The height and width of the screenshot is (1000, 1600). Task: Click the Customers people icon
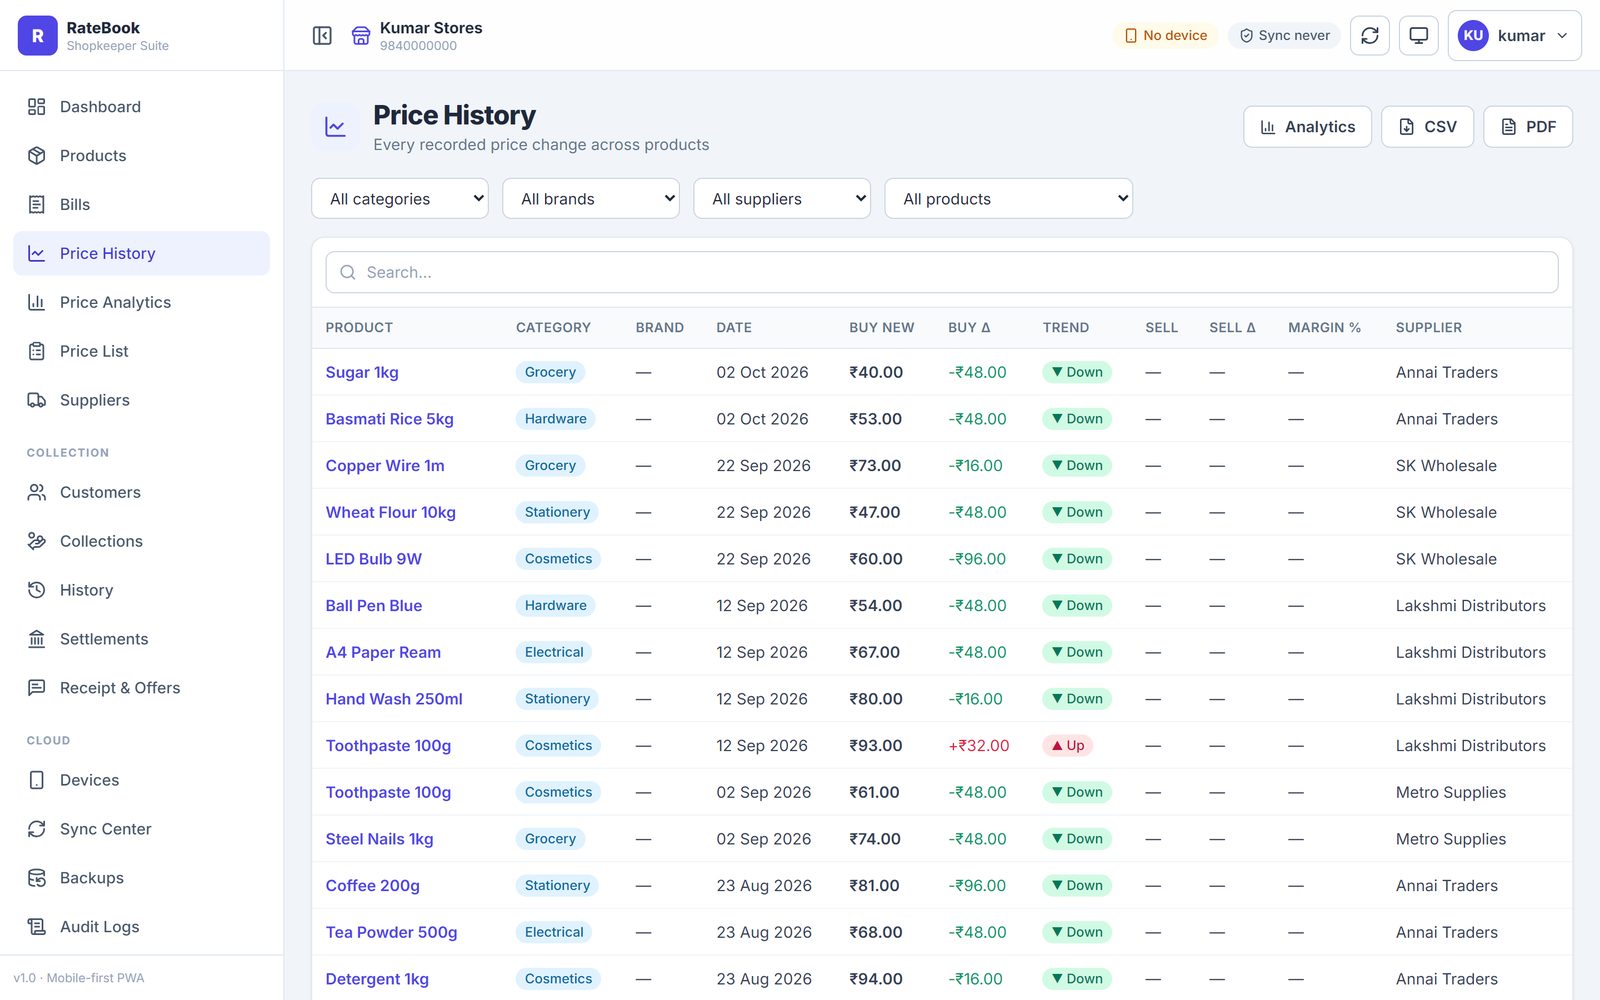point(37,492)
